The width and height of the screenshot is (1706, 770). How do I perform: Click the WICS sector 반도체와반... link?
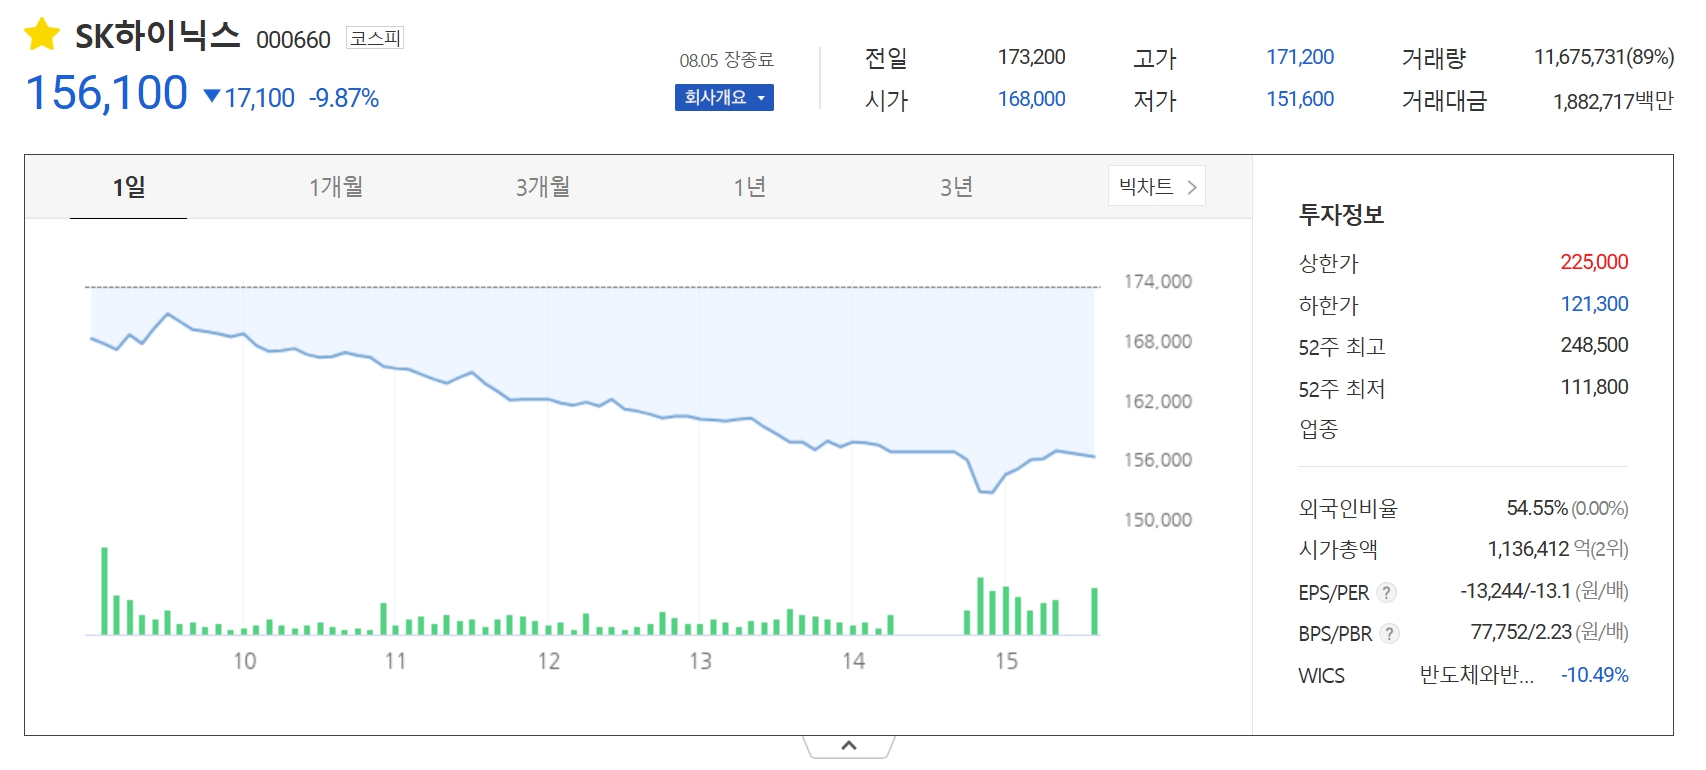[1476, 675]
